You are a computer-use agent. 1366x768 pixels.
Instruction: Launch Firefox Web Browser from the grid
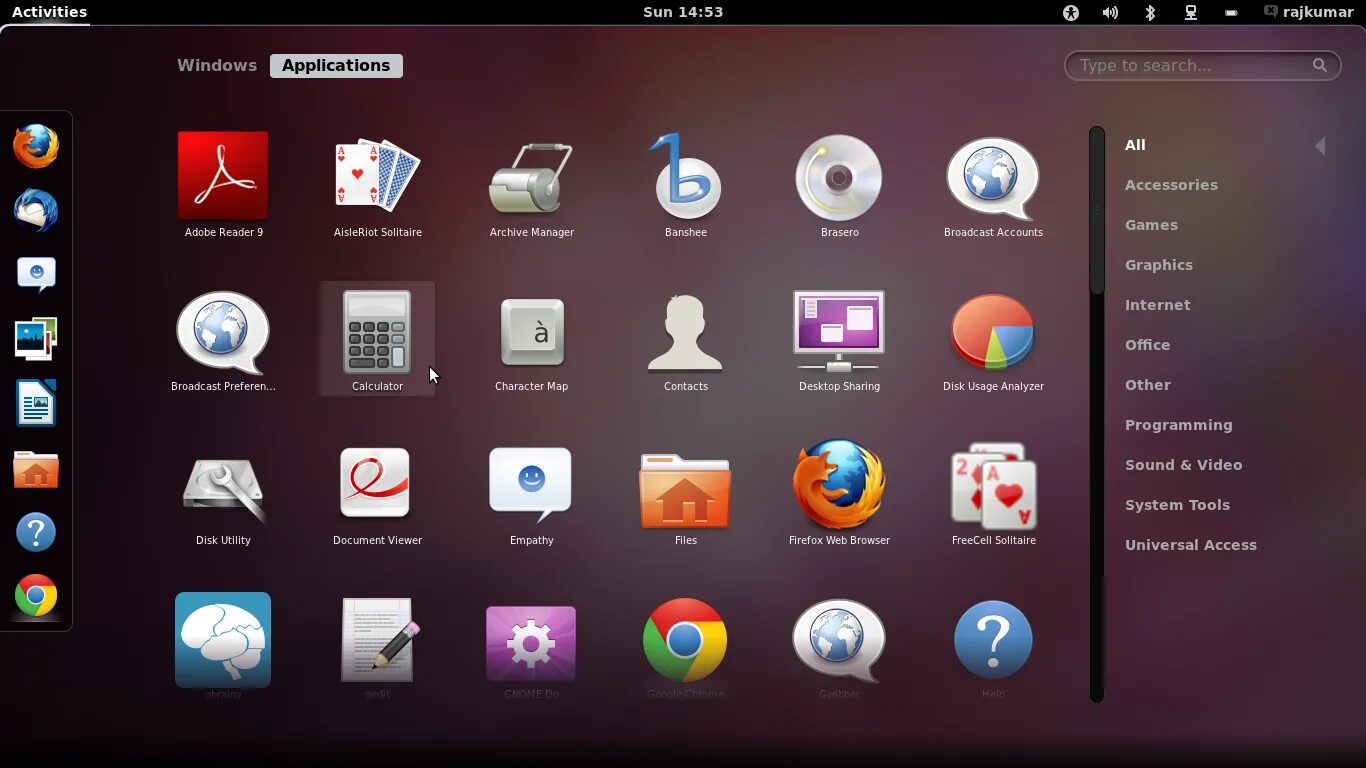(x=839, y=494)
